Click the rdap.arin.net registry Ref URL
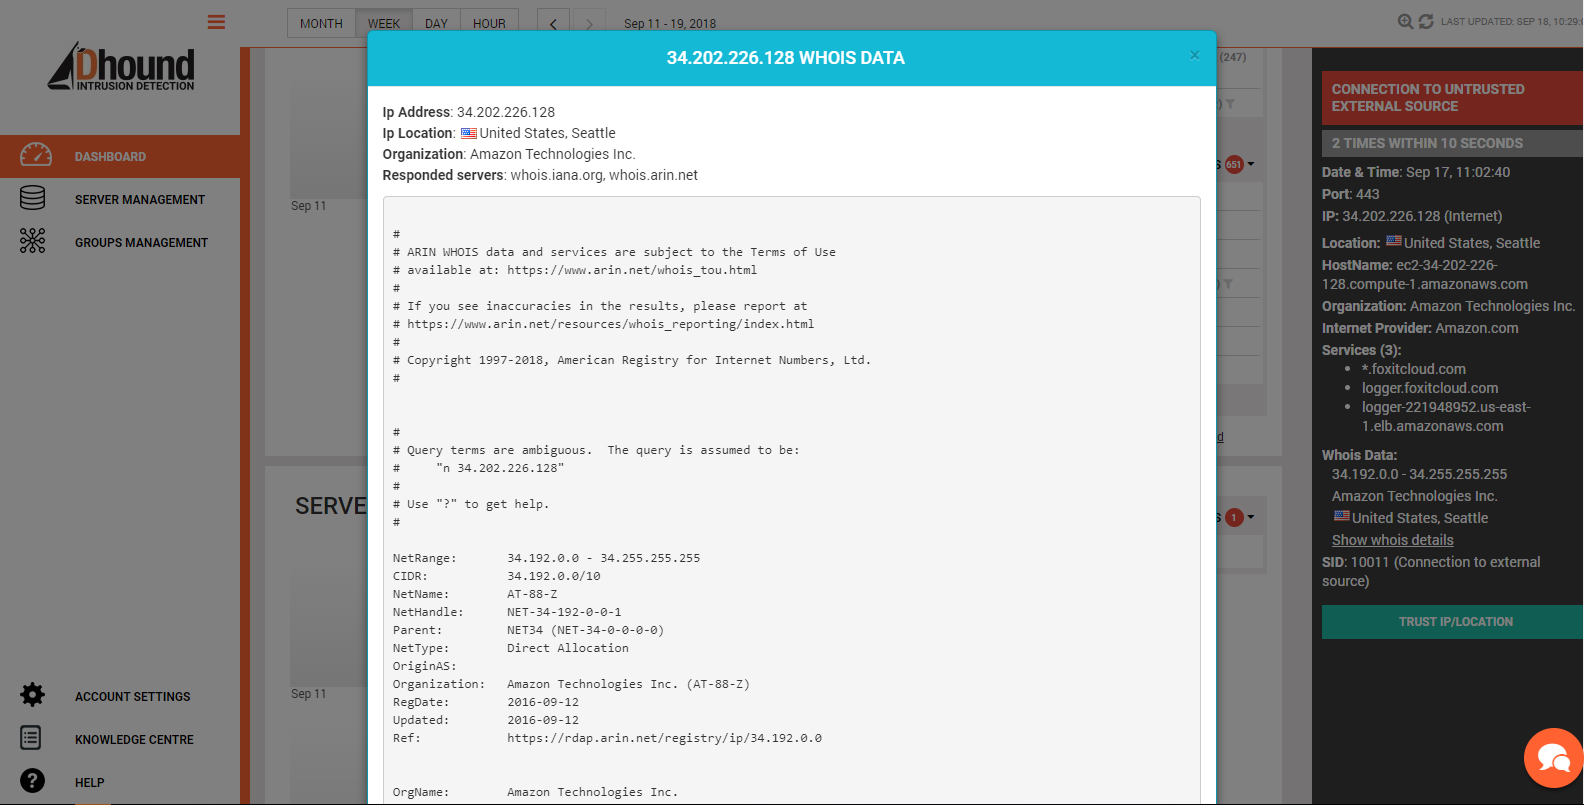 tap(664, 738)
